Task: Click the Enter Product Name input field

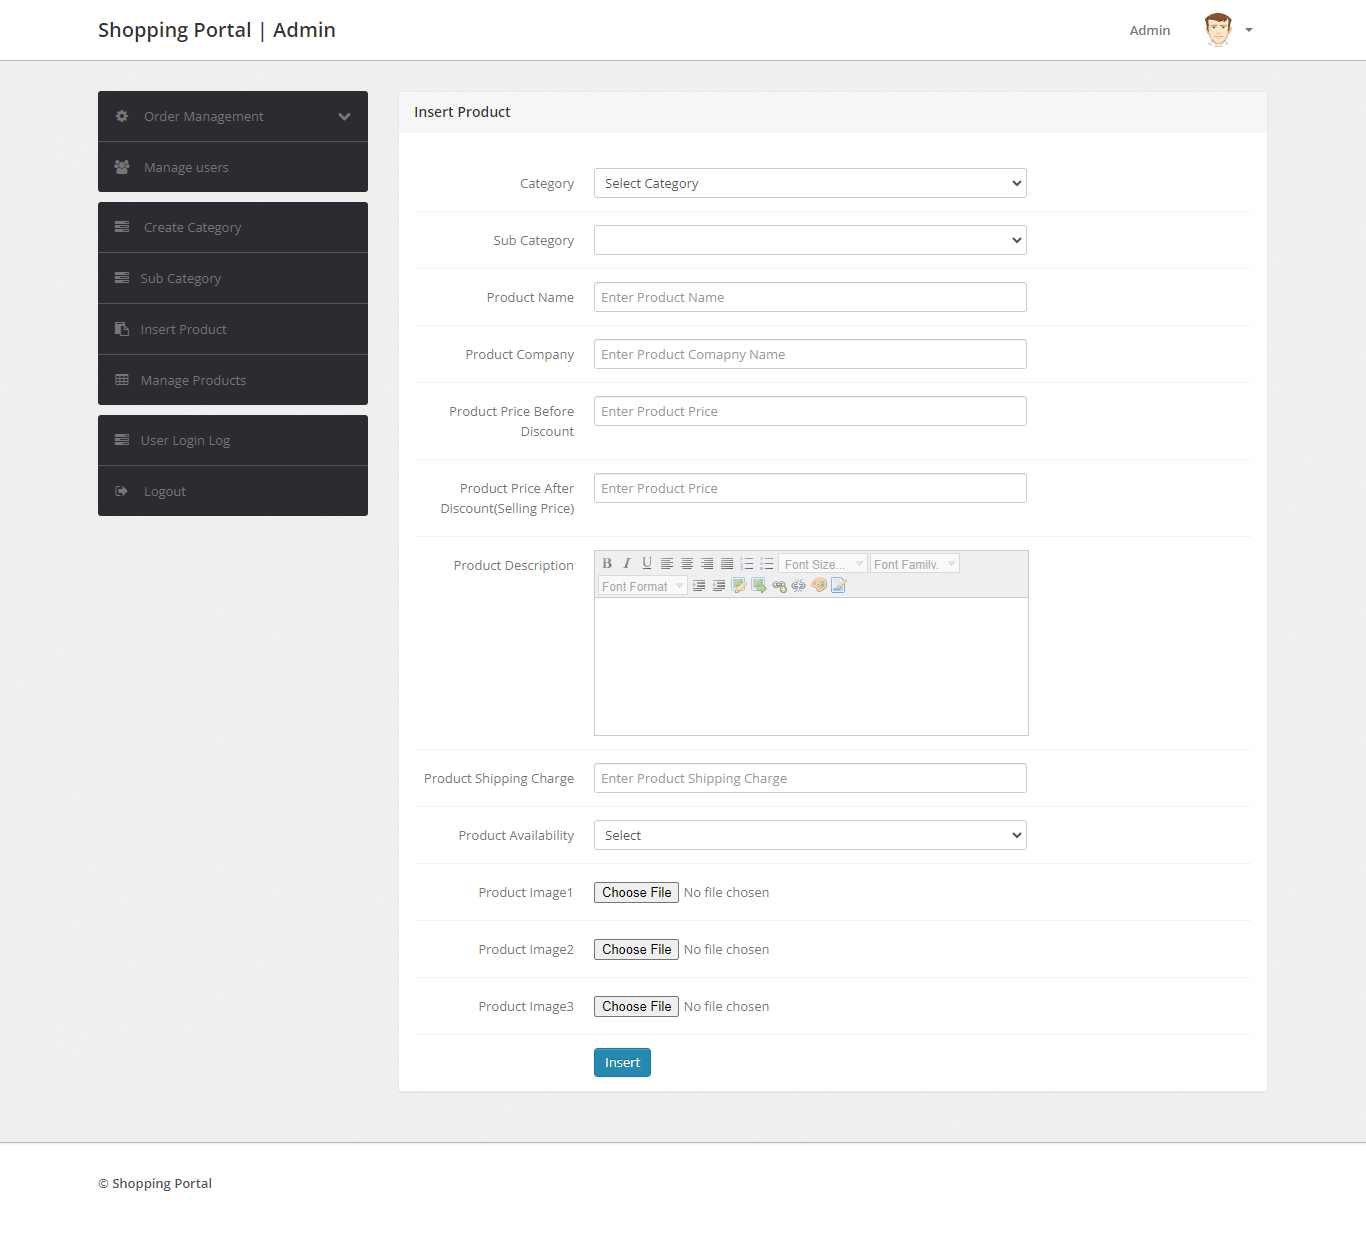Action: coord(810,297)
